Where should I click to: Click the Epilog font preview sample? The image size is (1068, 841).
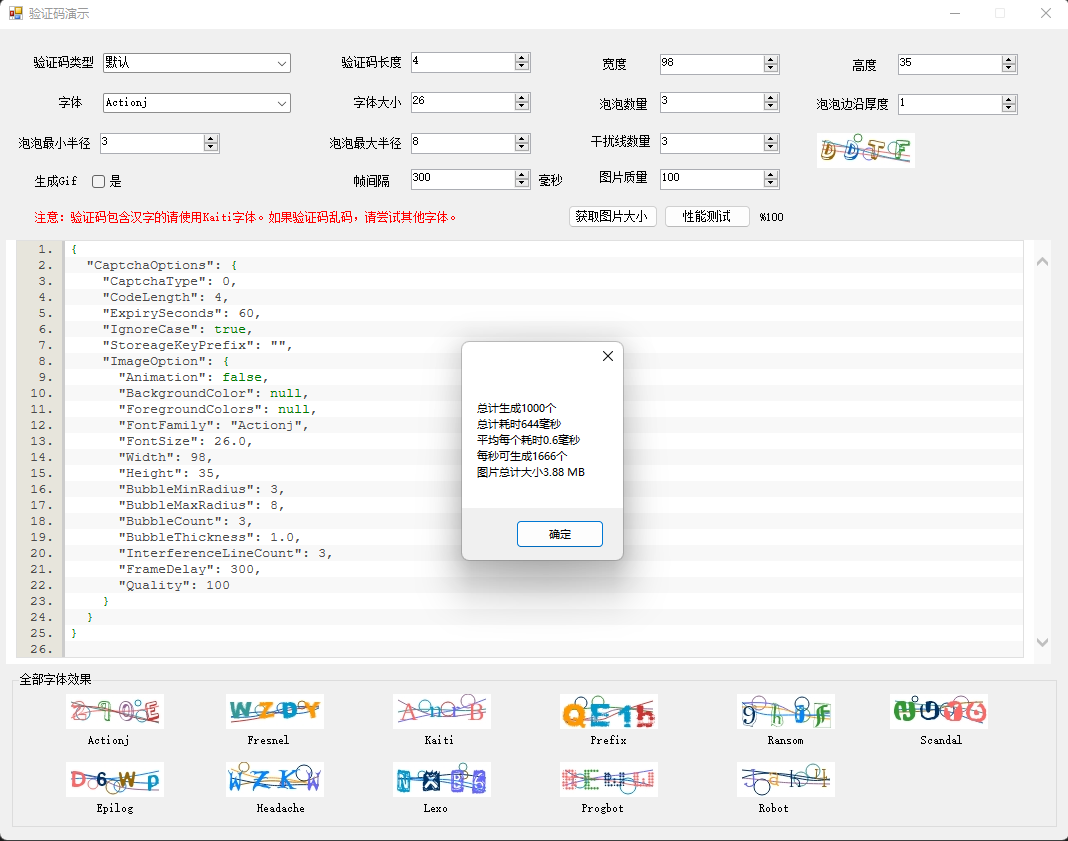click(x=115, y=779)
